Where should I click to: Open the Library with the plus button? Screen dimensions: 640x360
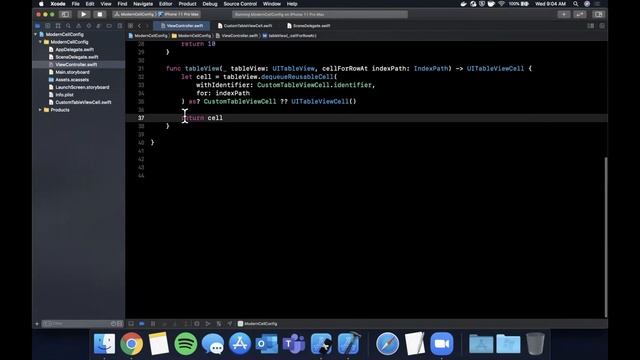564,14
